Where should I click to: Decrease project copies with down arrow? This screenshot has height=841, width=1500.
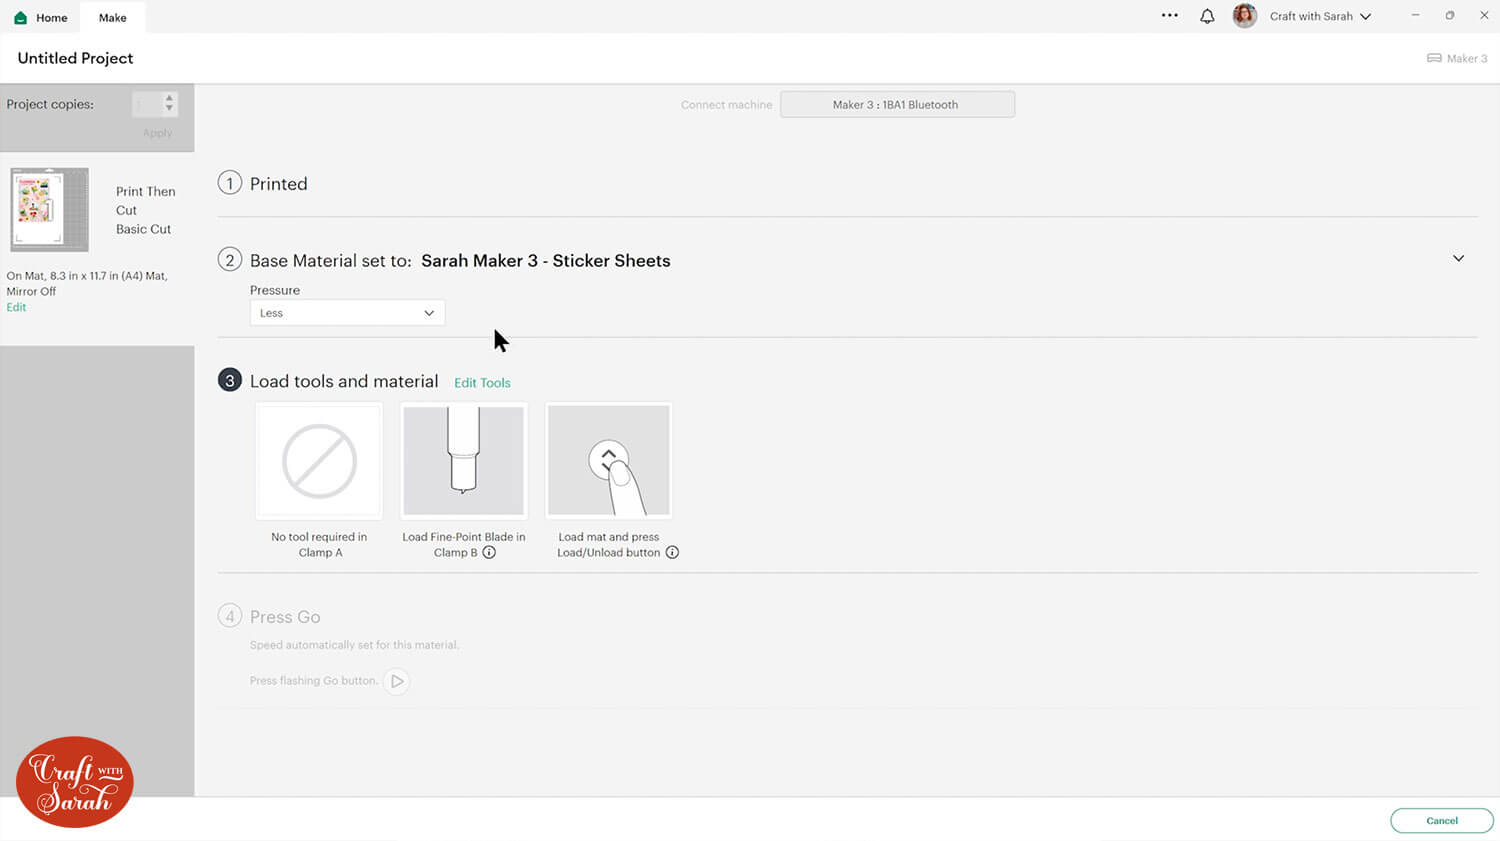click(169, 109)
